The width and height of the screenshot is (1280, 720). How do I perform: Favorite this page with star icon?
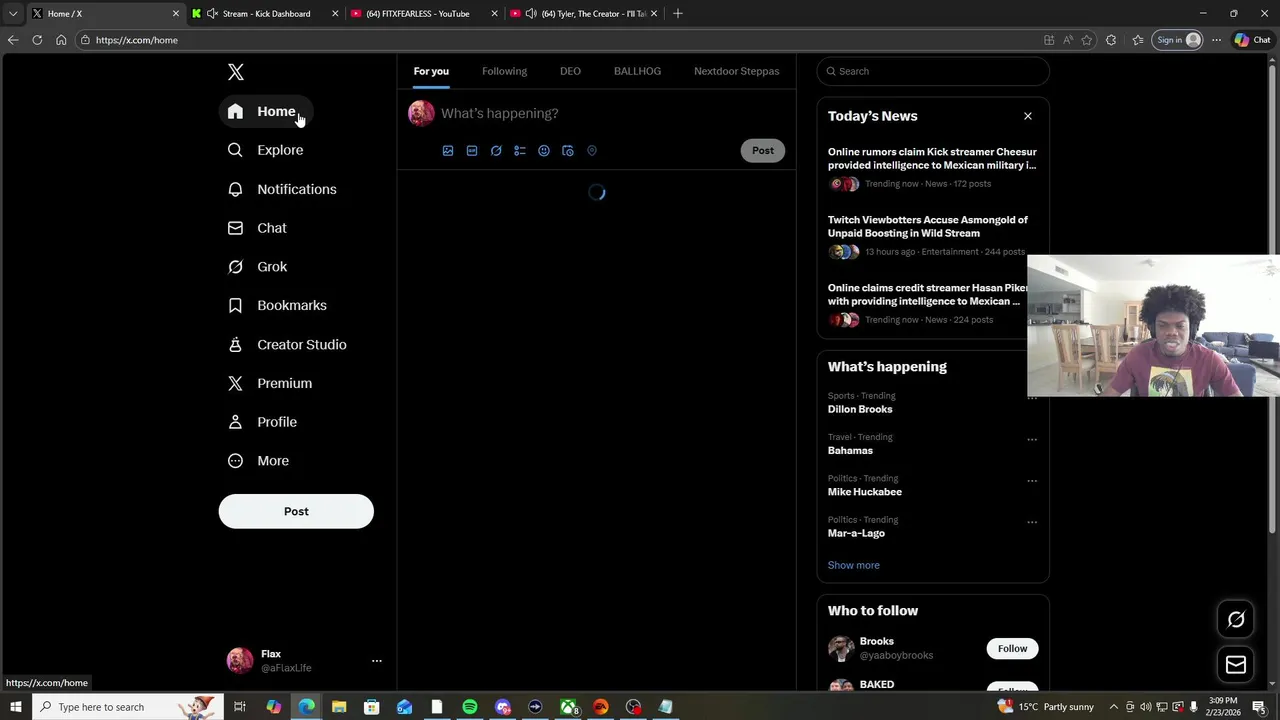point(1087,40)
